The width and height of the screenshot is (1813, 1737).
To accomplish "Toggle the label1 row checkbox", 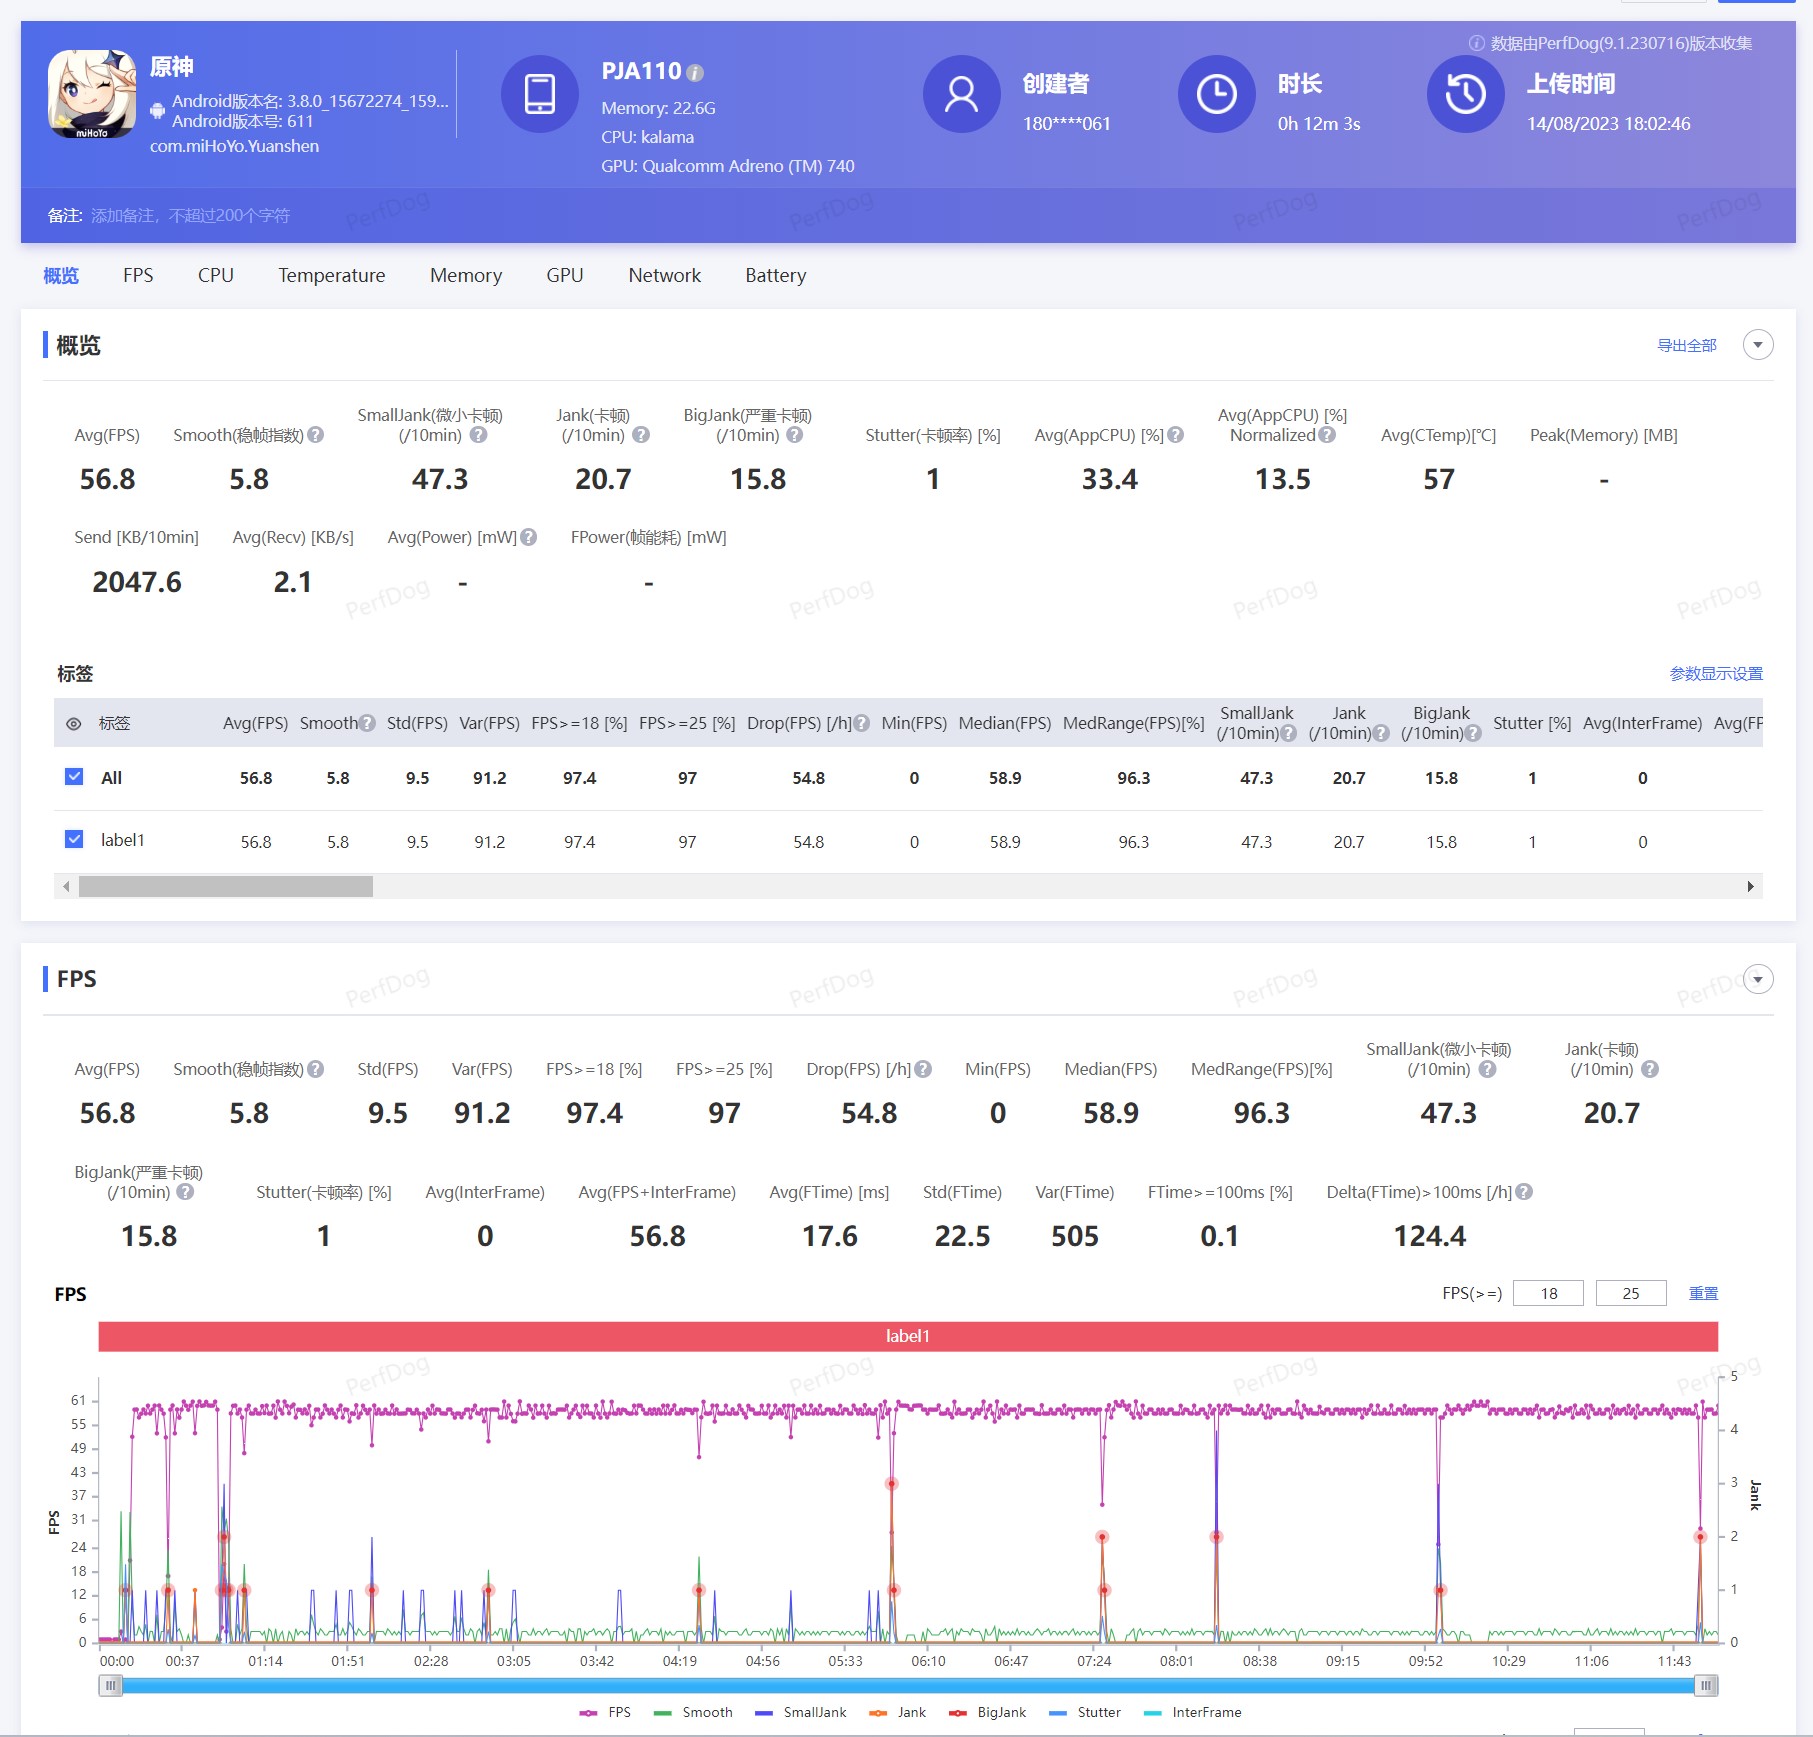I will (x=74, y=839).
